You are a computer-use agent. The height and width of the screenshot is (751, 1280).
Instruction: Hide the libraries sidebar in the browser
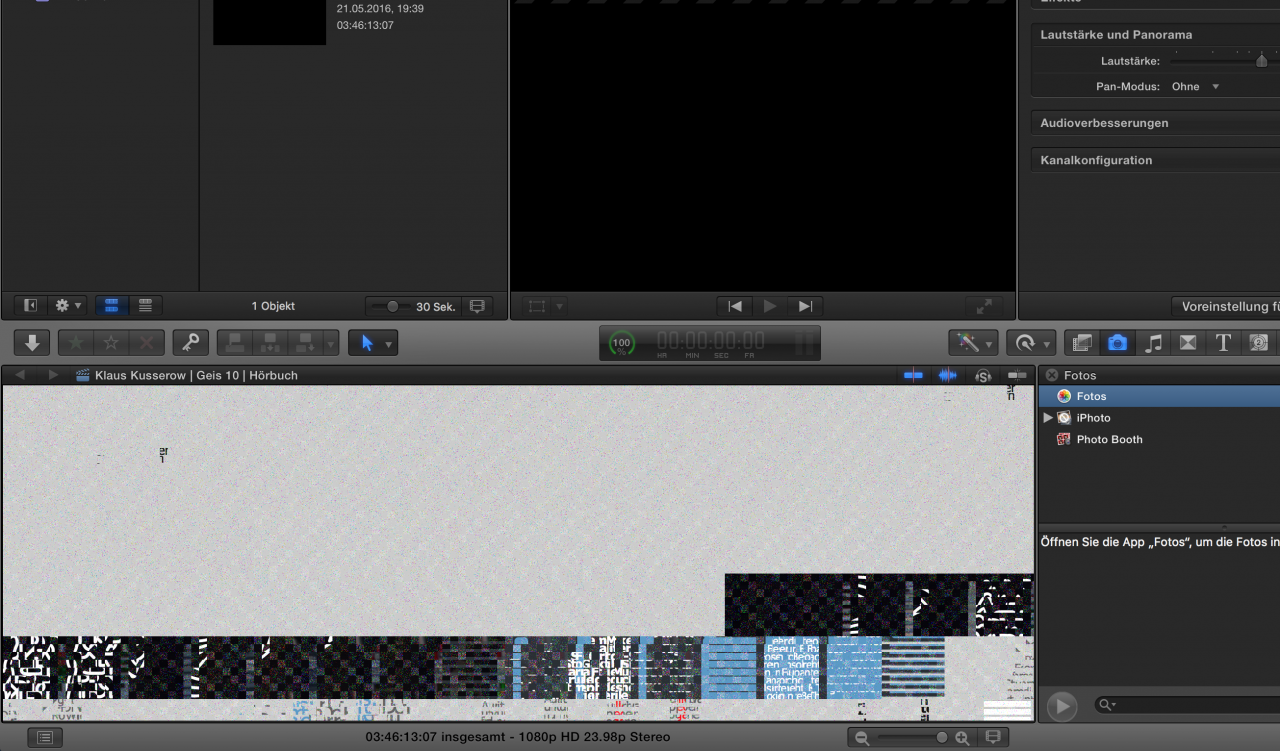[31, 306]
